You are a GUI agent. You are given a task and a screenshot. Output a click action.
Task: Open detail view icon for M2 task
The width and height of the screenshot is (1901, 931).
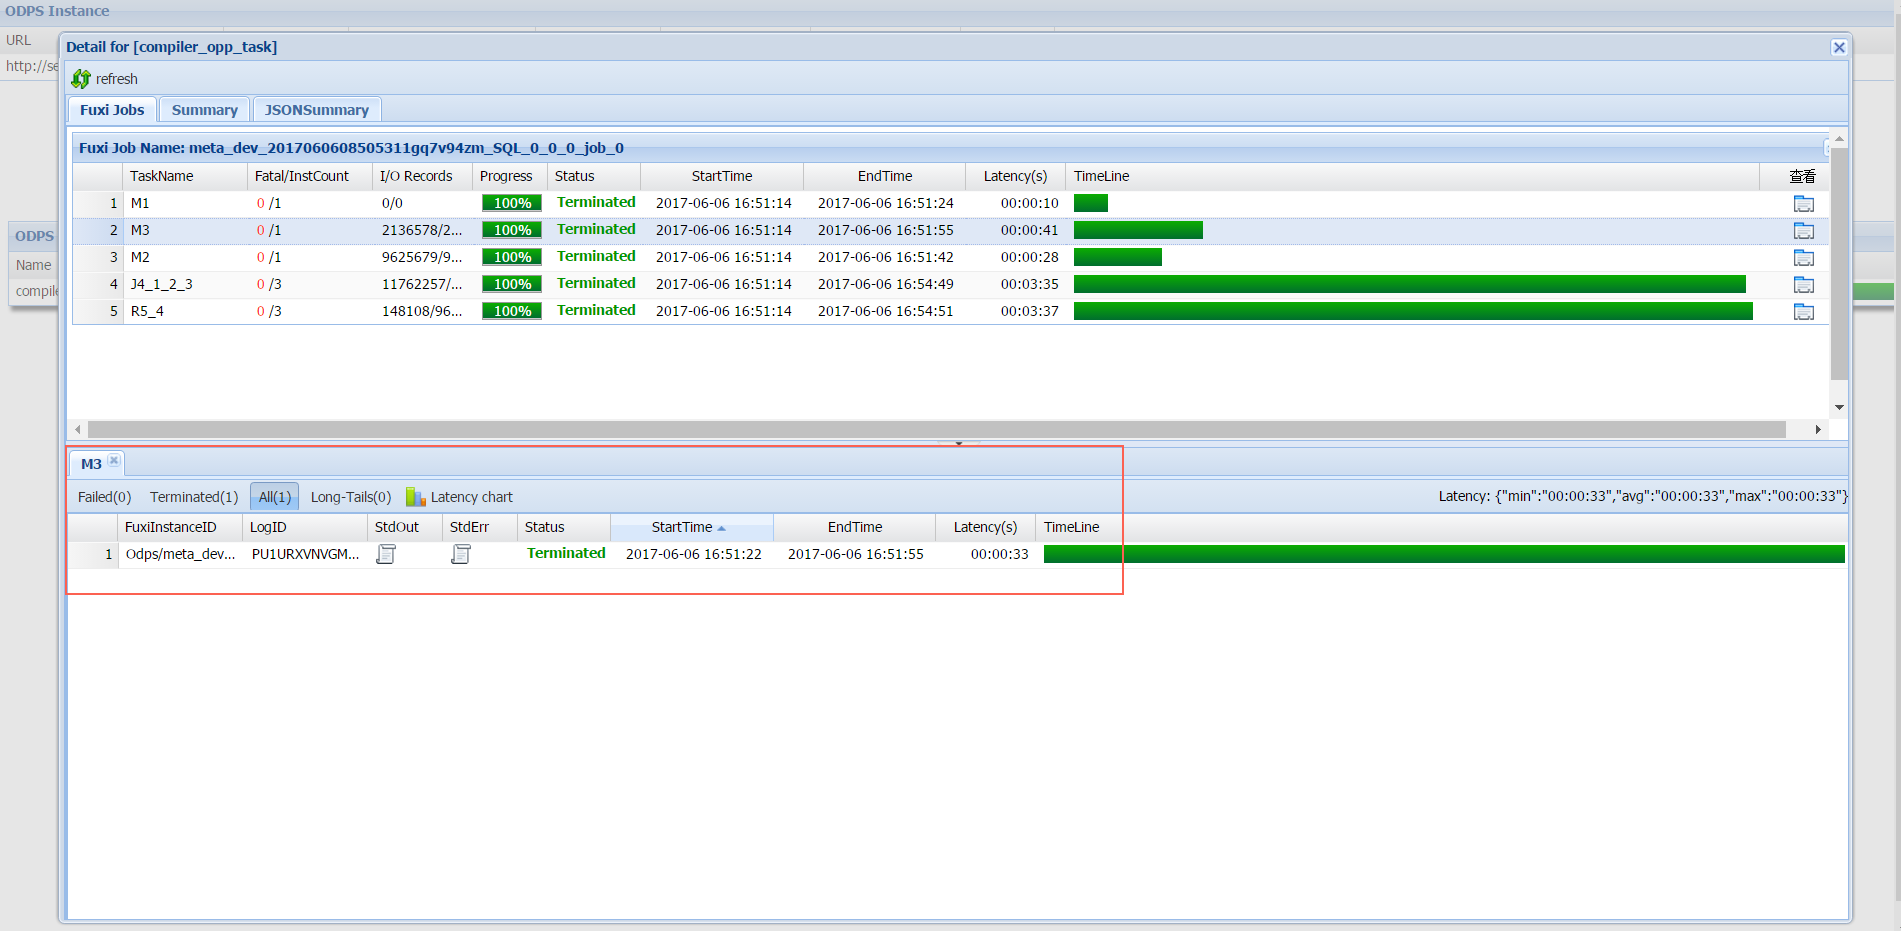(1803, 258)
